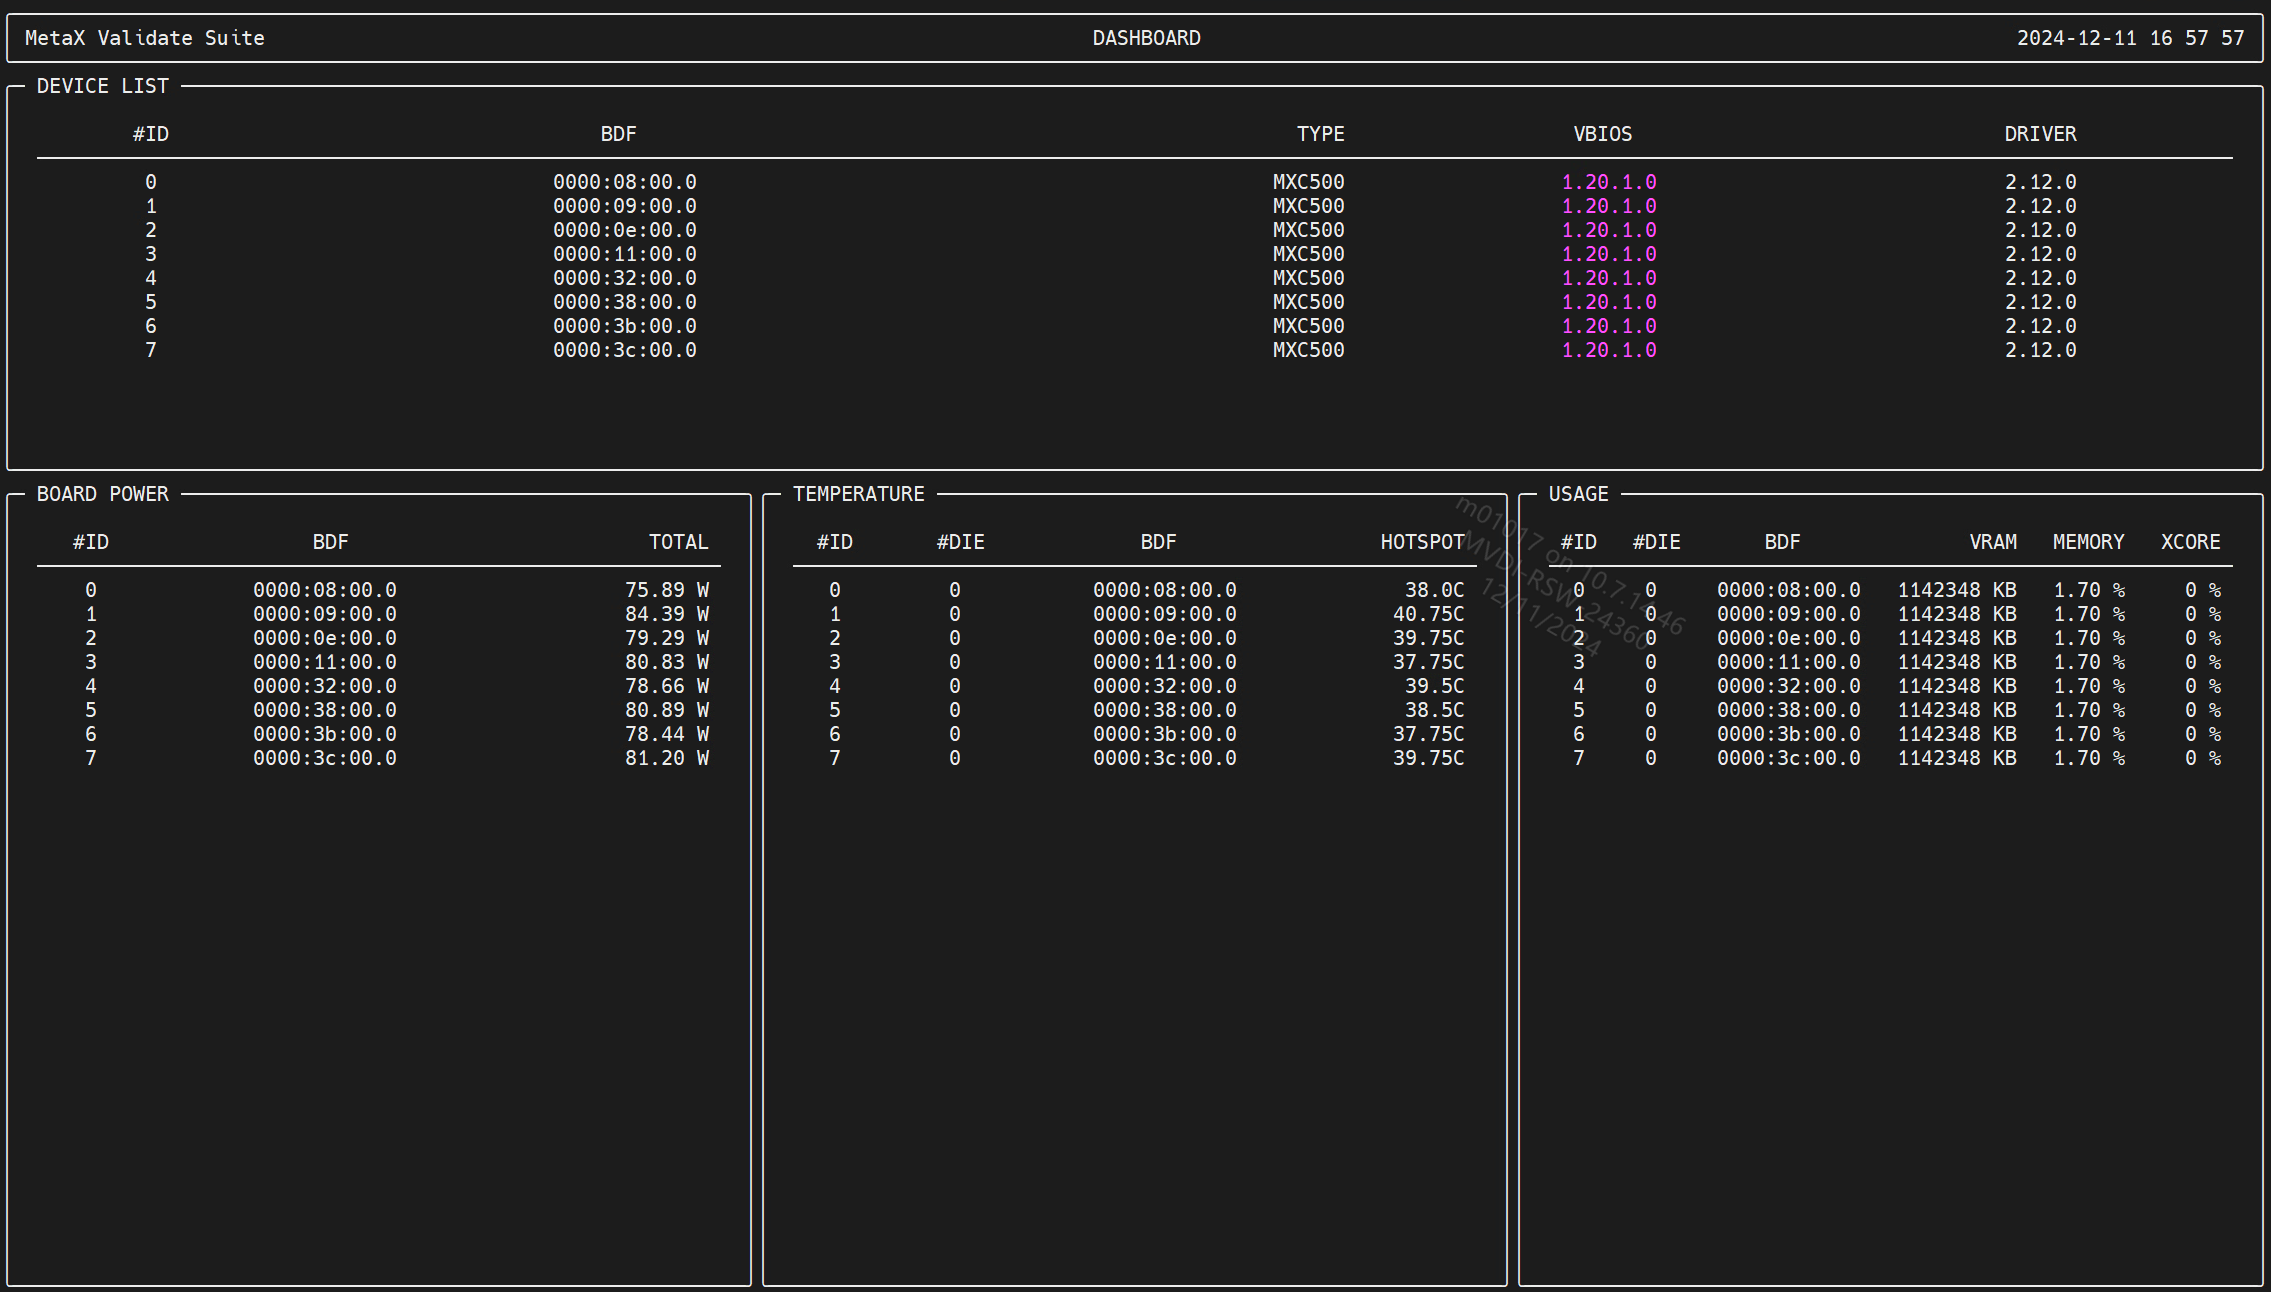Select device 7 VBIOS version 1.20.1.0
Screen dimensions: 2271x1292
[x=1609, y=350]
